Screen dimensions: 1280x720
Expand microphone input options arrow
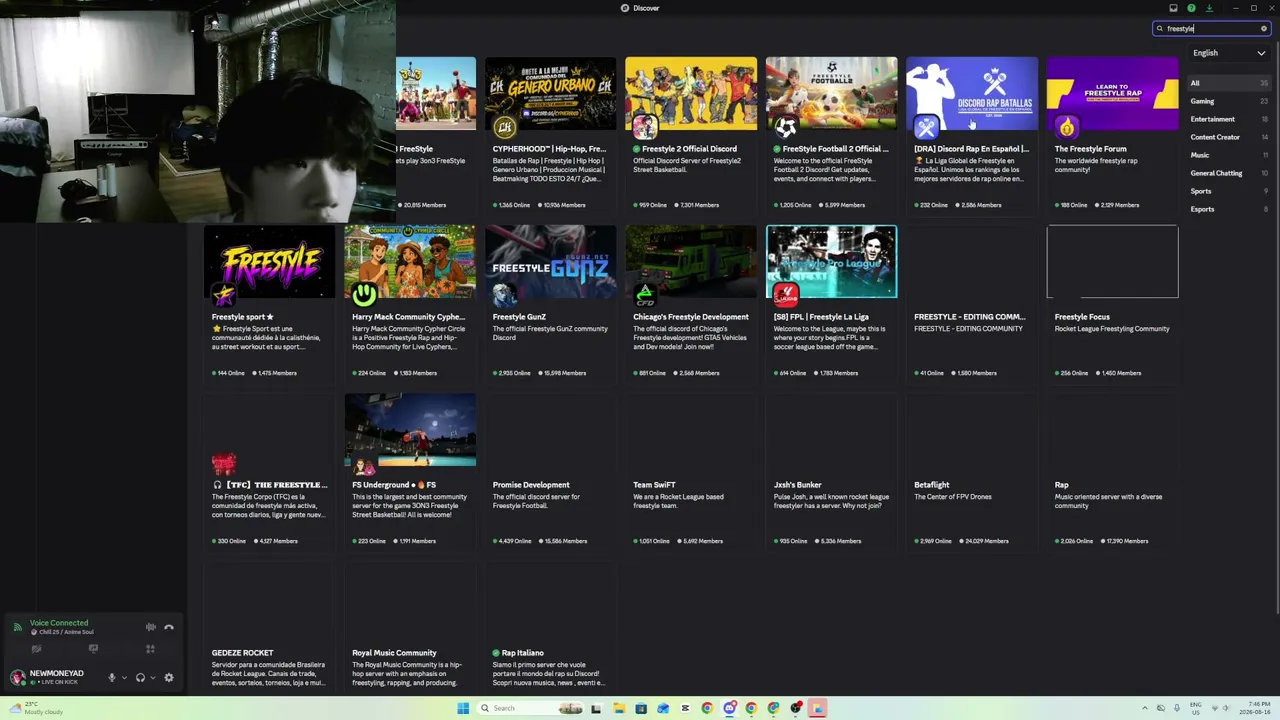(124, 678)
